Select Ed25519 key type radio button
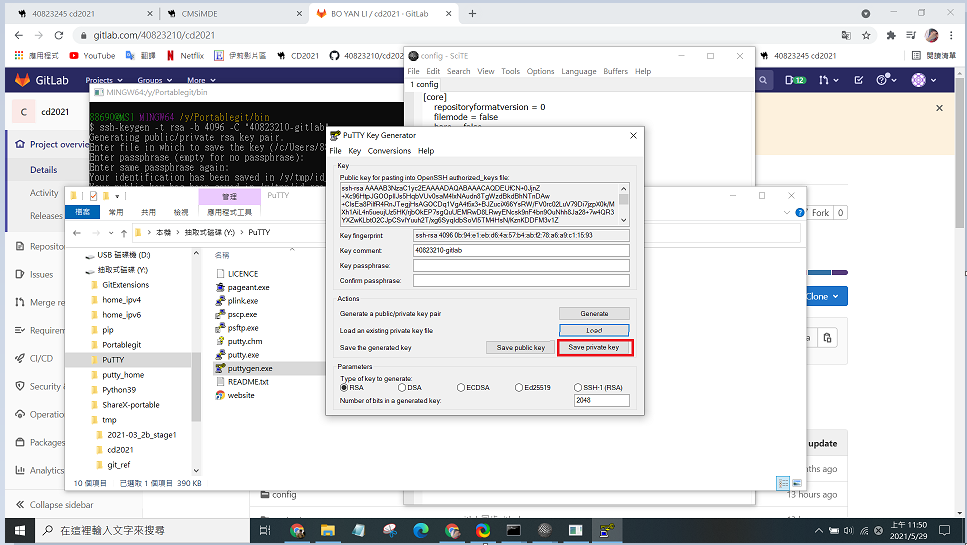Screen dimensions: 967x545 click(519, 388)
